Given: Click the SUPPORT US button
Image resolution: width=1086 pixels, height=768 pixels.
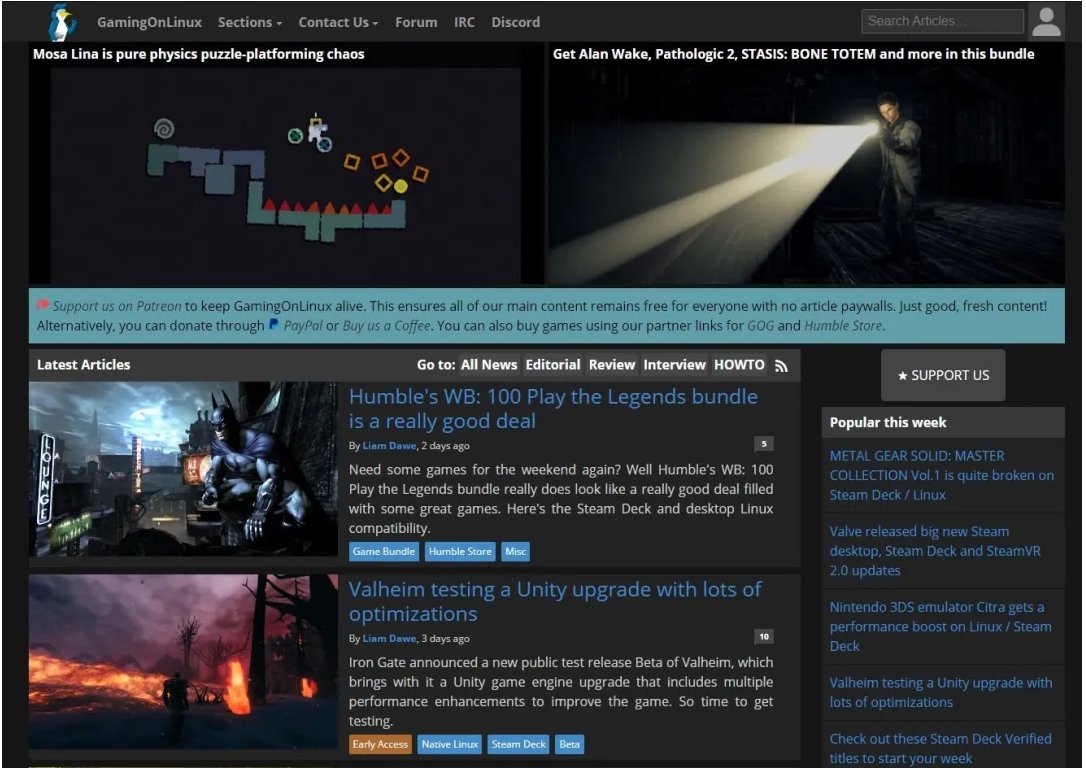Looking at the screenshot, I should tap(943, 375).
